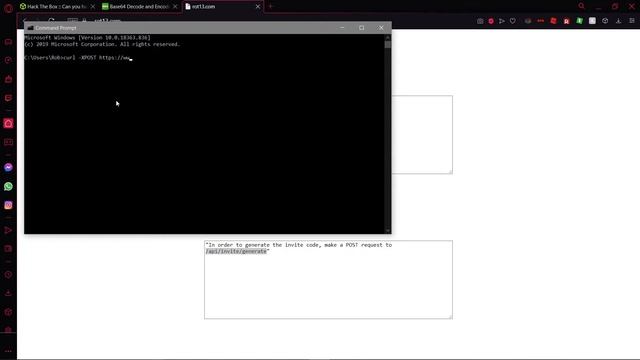Open sidebar downloads arrow icon
This screenshot has height=360, width=640.
click(x=8, y=293)
